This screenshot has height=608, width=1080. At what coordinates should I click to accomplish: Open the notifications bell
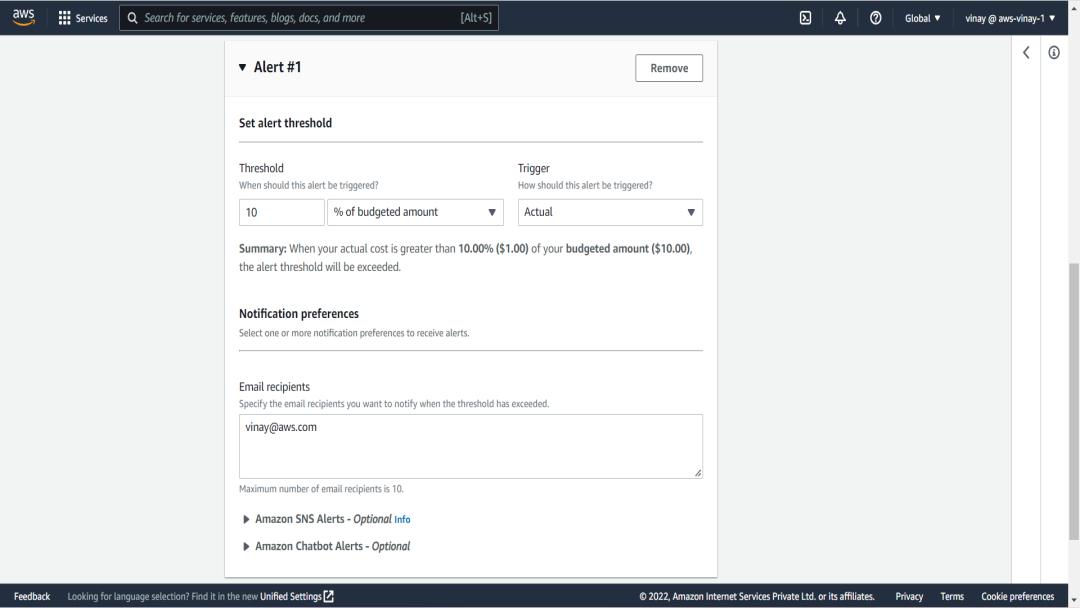point(840,18)
